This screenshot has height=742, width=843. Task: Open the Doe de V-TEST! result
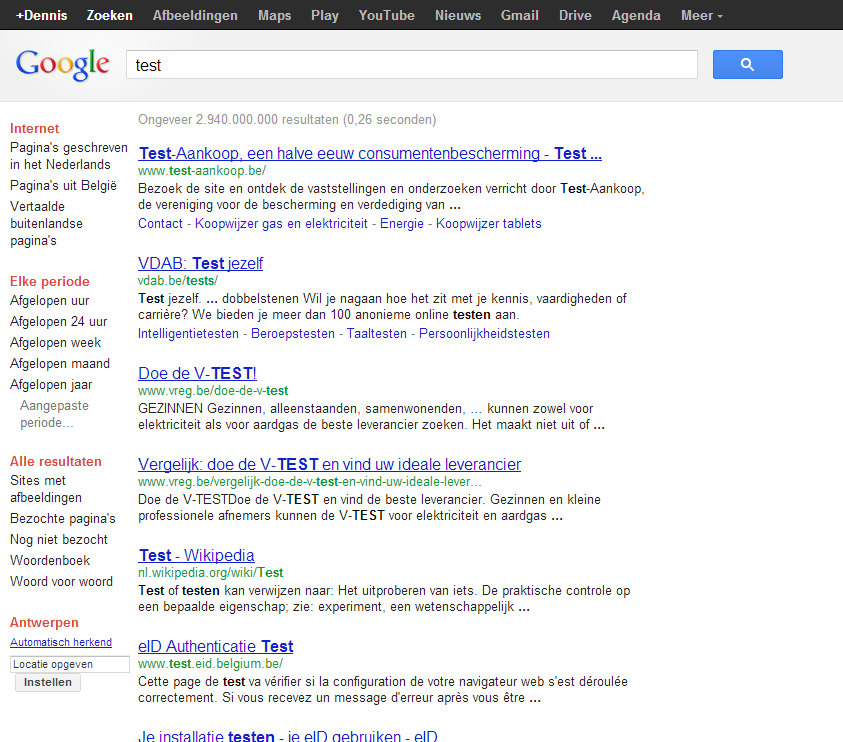click(x=197, y=371)
